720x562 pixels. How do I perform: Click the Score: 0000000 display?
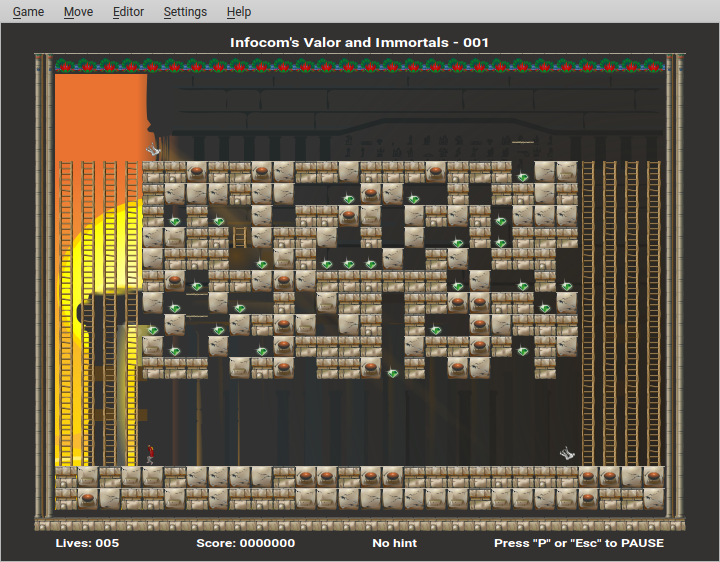coord(245,543)
